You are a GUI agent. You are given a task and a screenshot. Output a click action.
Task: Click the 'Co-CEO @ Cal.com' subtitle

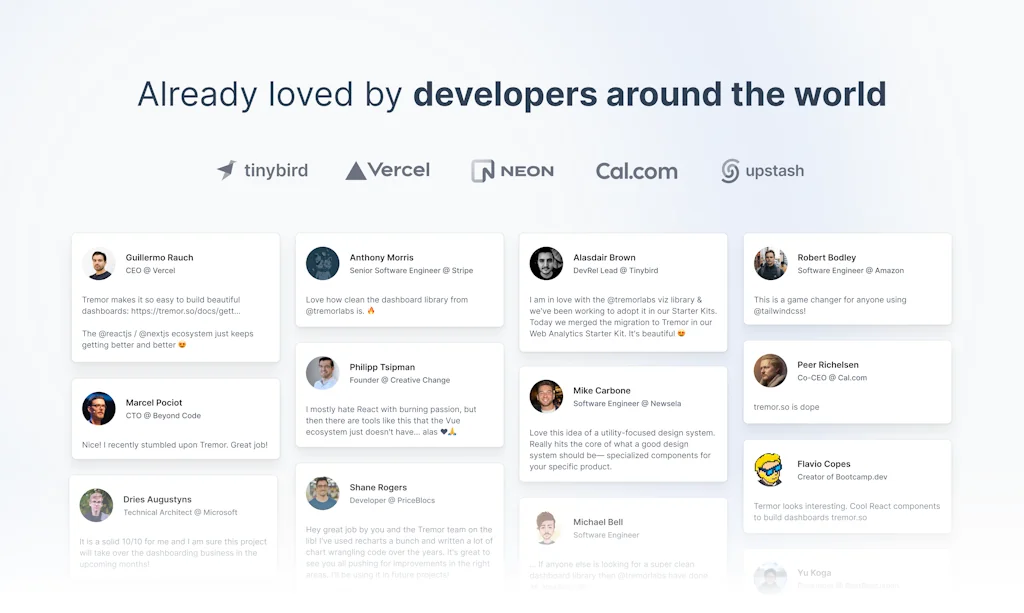832,377
